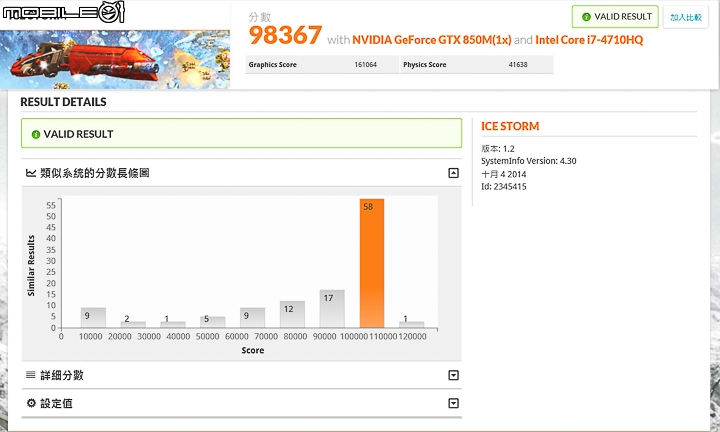Click the 加入比較 compare button
720x432 pixels.
point(686,17)
